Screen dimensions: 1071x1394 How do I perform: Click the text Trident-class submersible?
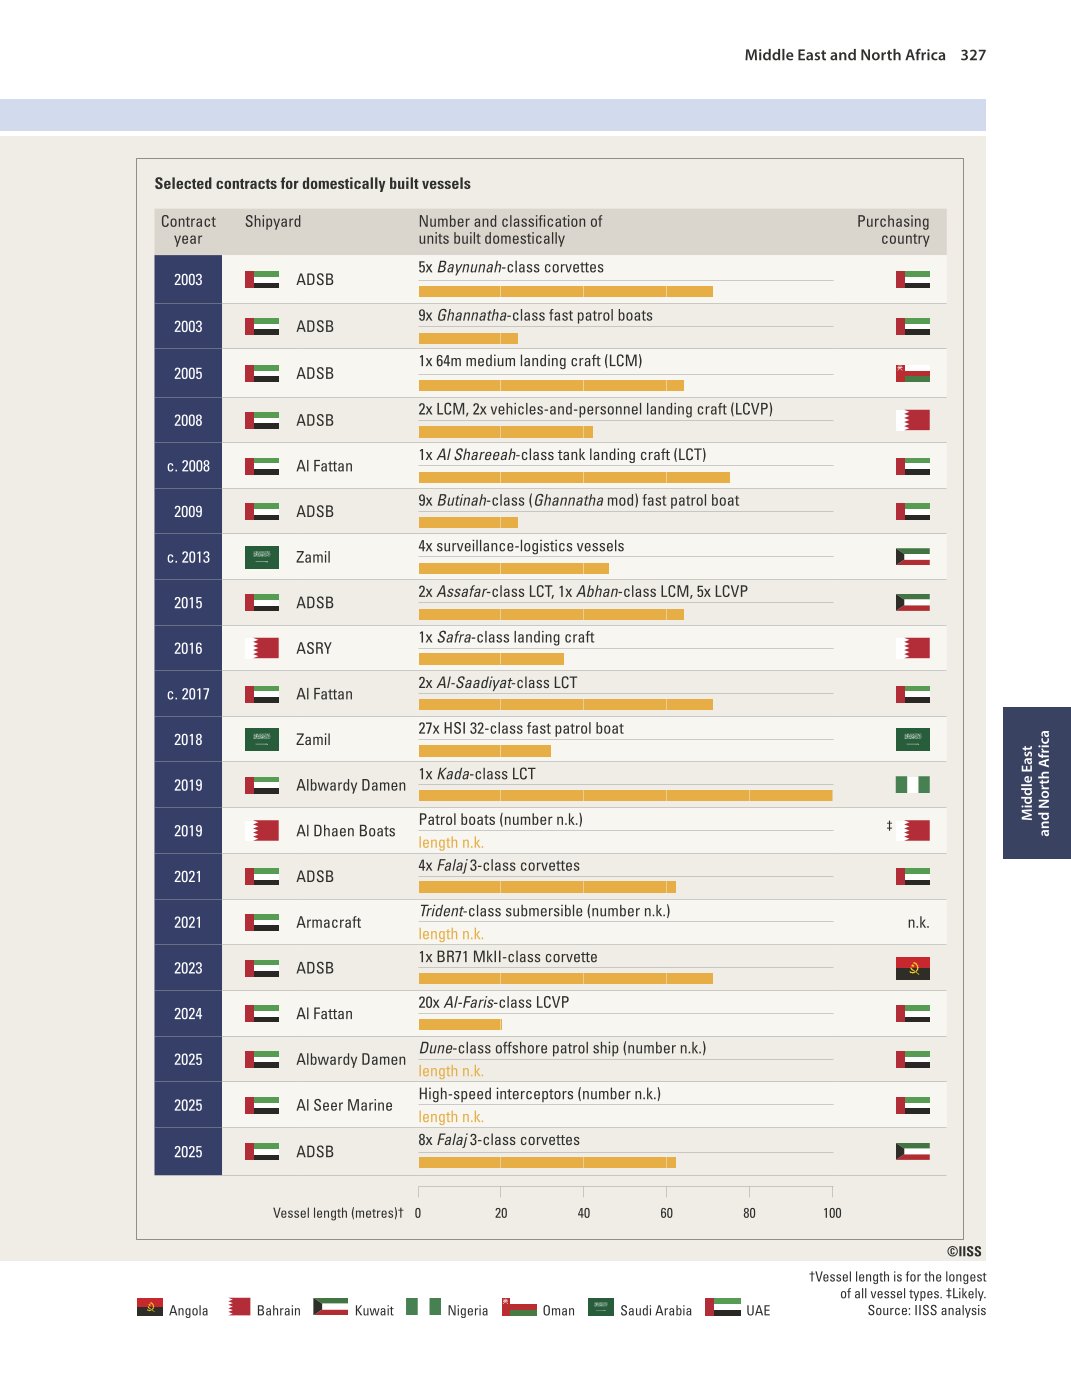[x=501, y=911]
